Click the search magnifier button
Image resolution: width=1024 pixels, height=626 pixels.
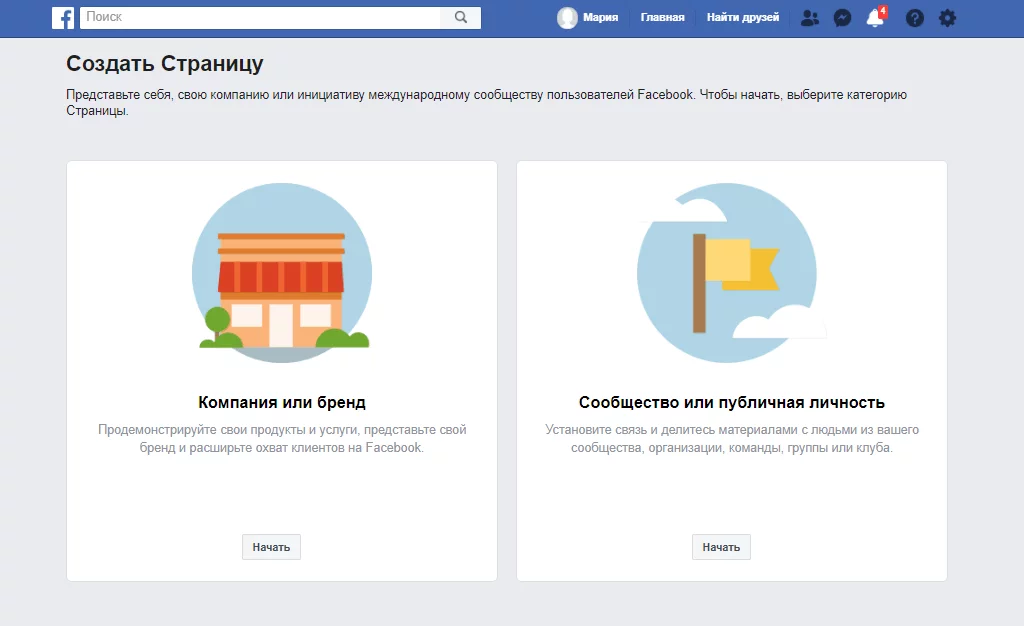pos(461,18)
